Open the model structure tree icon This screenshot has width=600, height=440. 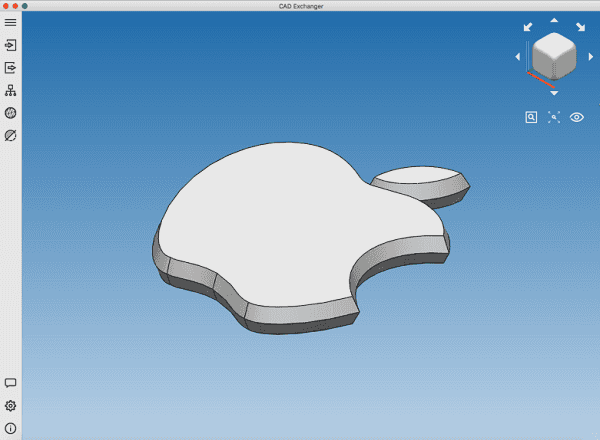point(10,90)
